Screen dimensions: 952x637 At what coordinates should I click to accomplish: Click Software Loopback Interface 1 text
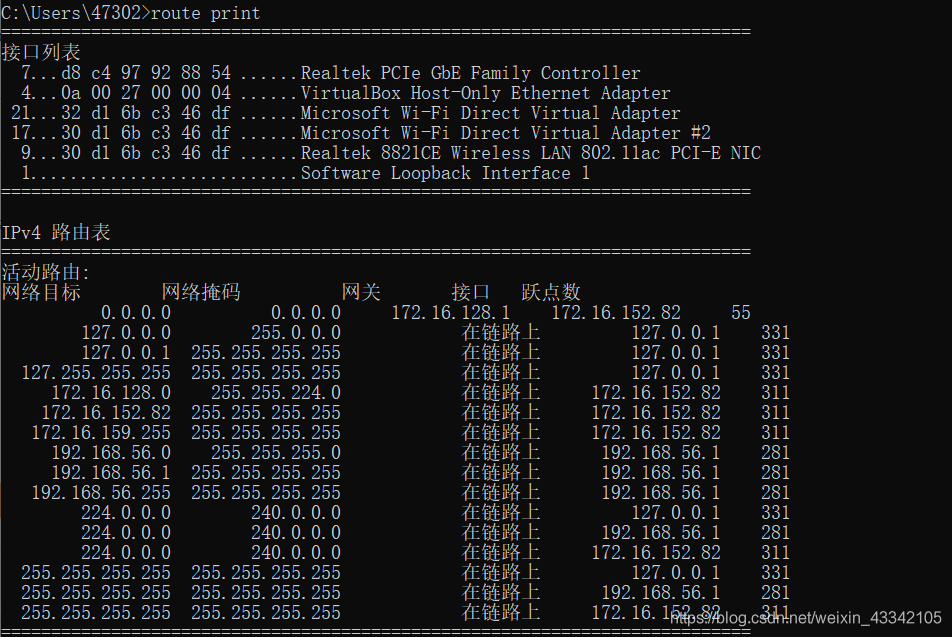coord(445,173)
